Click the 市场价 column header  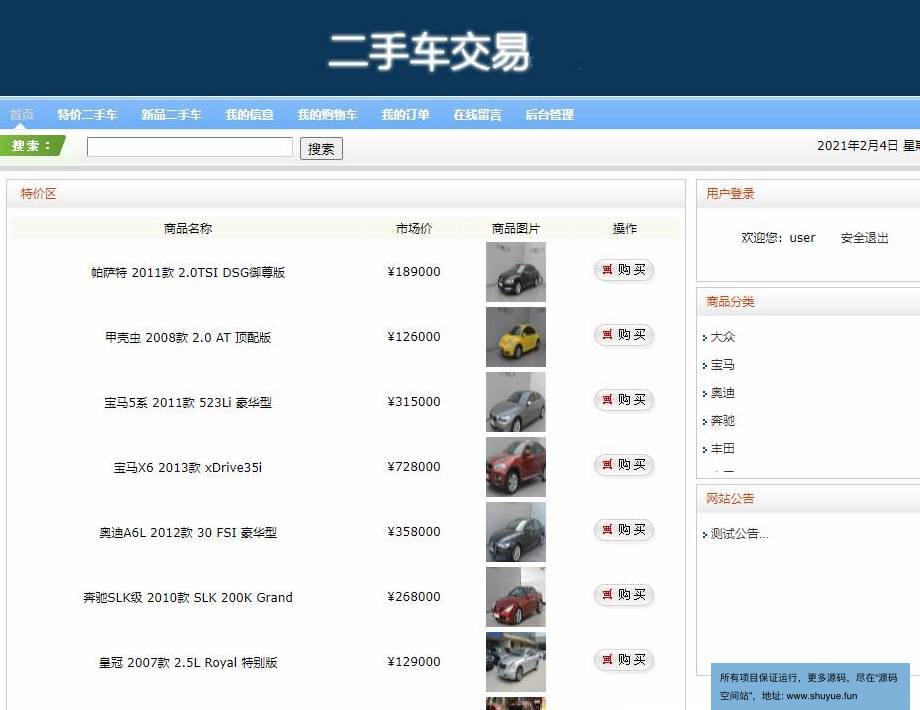point(414,228)
